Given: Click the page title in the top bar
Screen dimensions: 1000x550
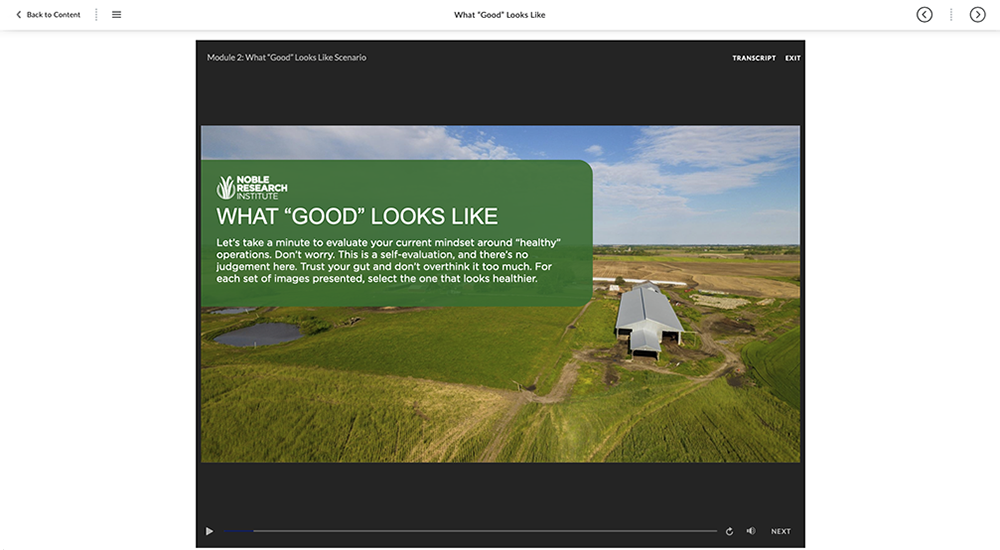Looking at the screenshot, I should click(499, 15).
